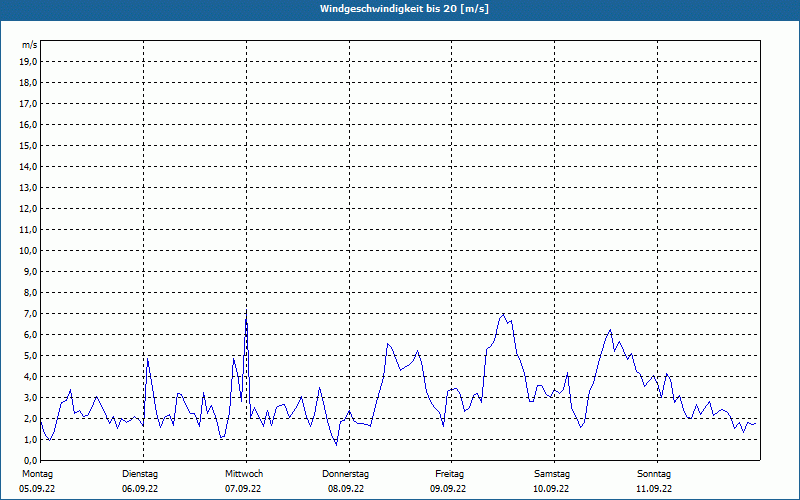Click the '06.09.22' date label
Screen dimensions: 800x500
click(x=140, y=489)
